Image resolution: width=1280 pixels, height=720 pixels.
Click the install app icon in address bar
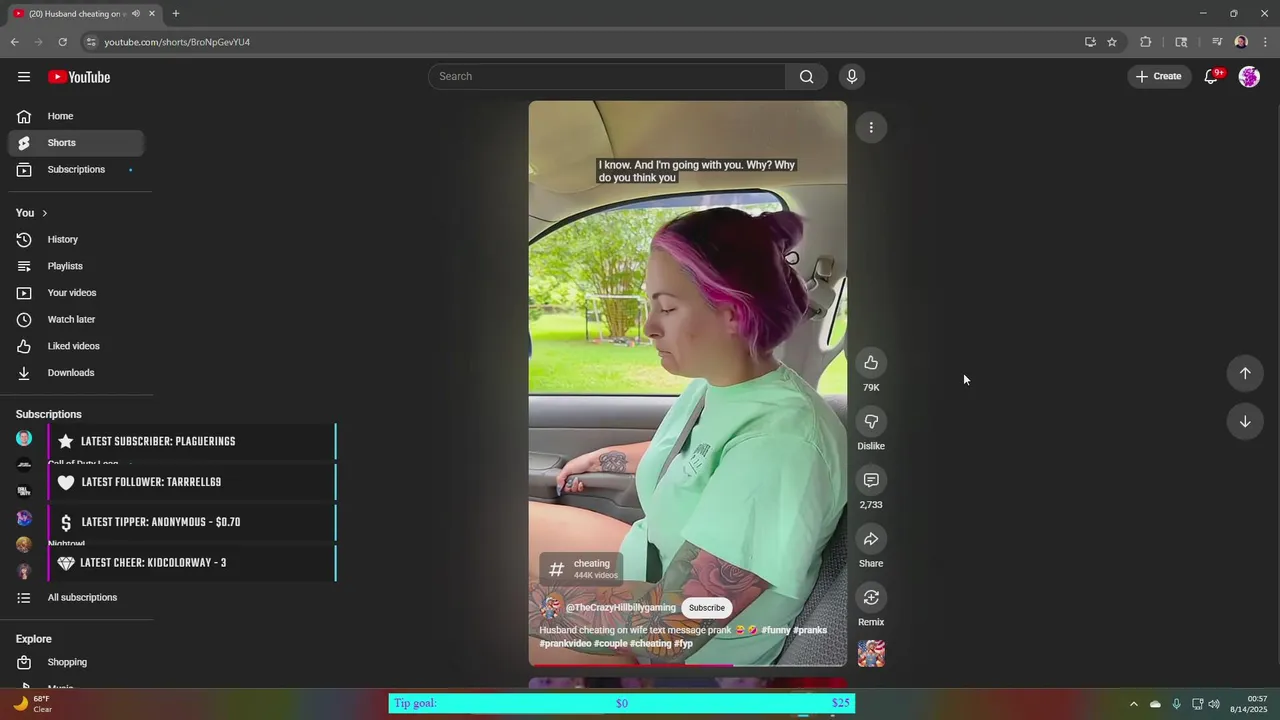click(1090, 42)
